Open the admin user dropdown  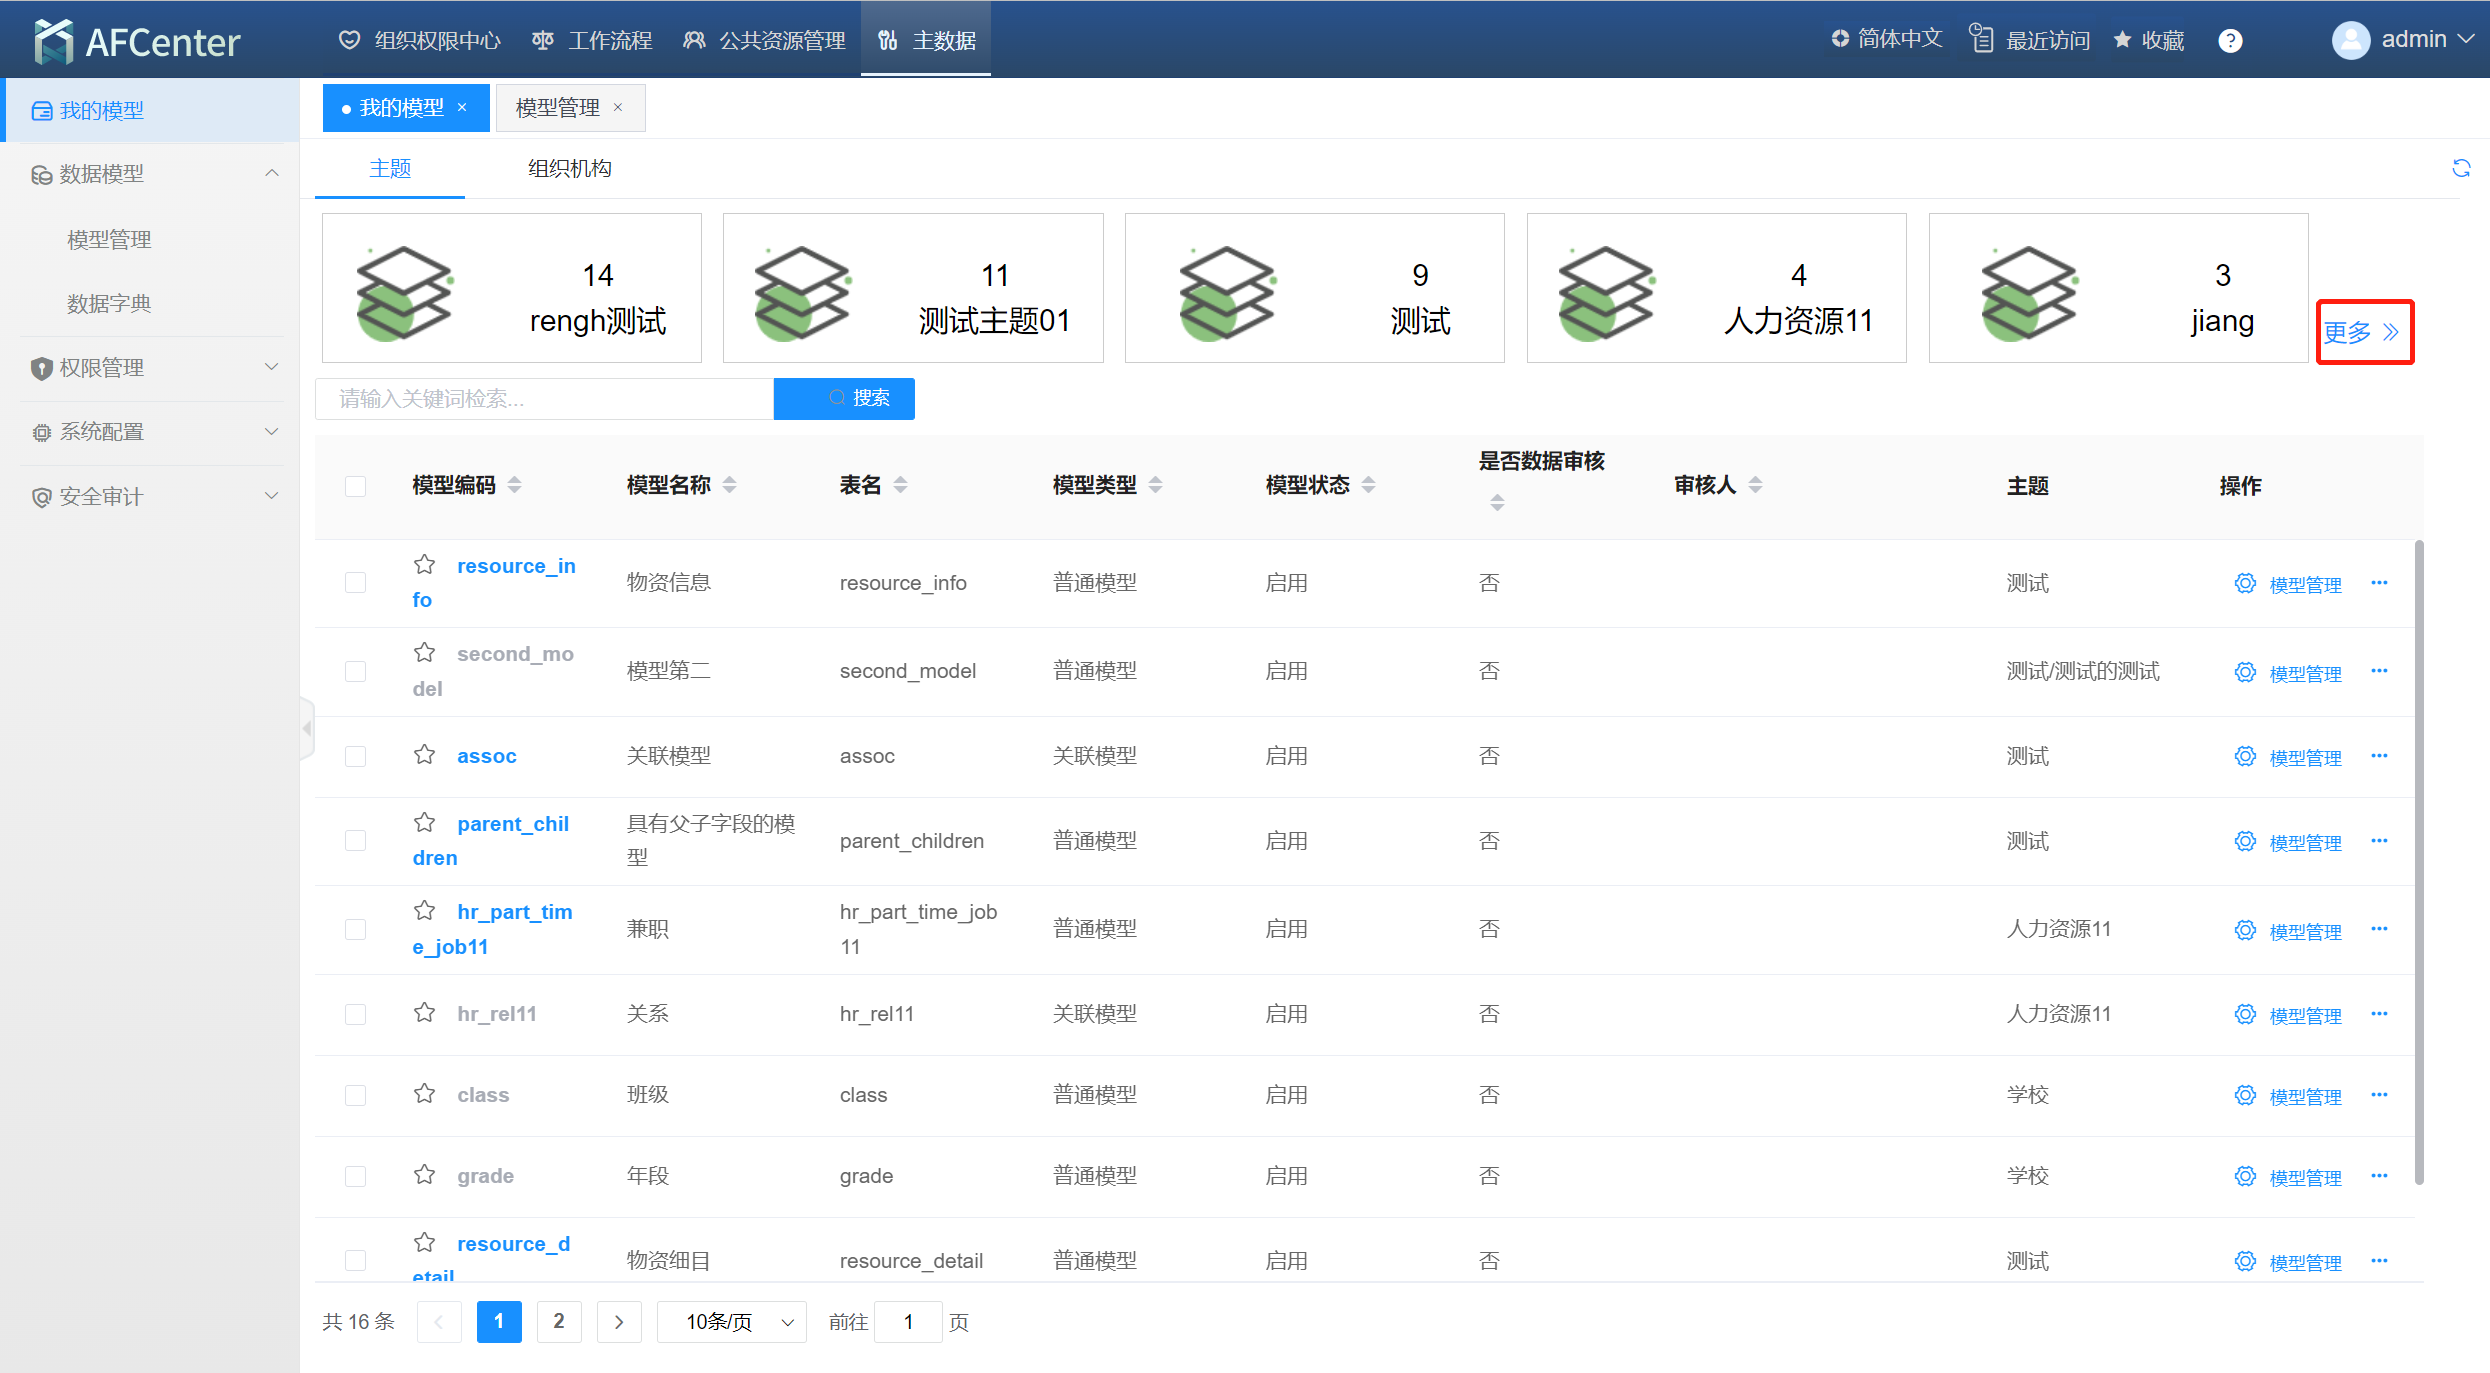[x=2412, y=40]
